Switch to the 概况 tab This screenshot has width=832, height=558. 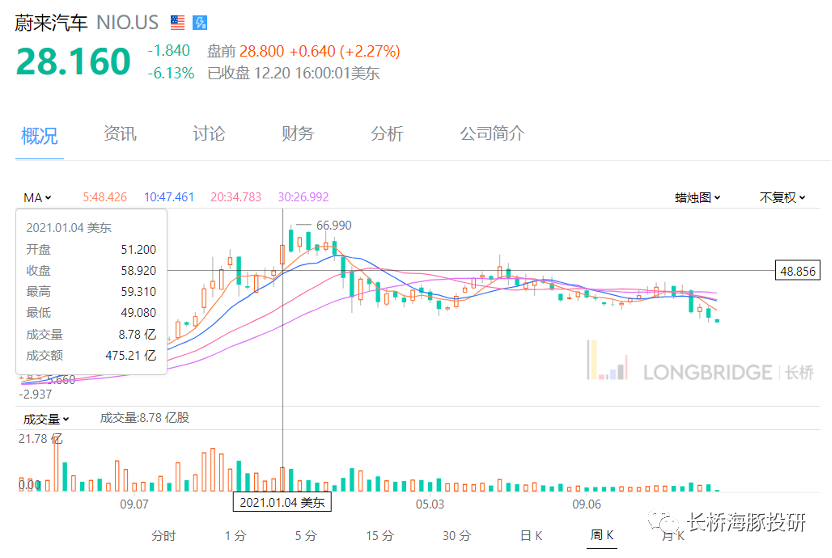point(39,136)
